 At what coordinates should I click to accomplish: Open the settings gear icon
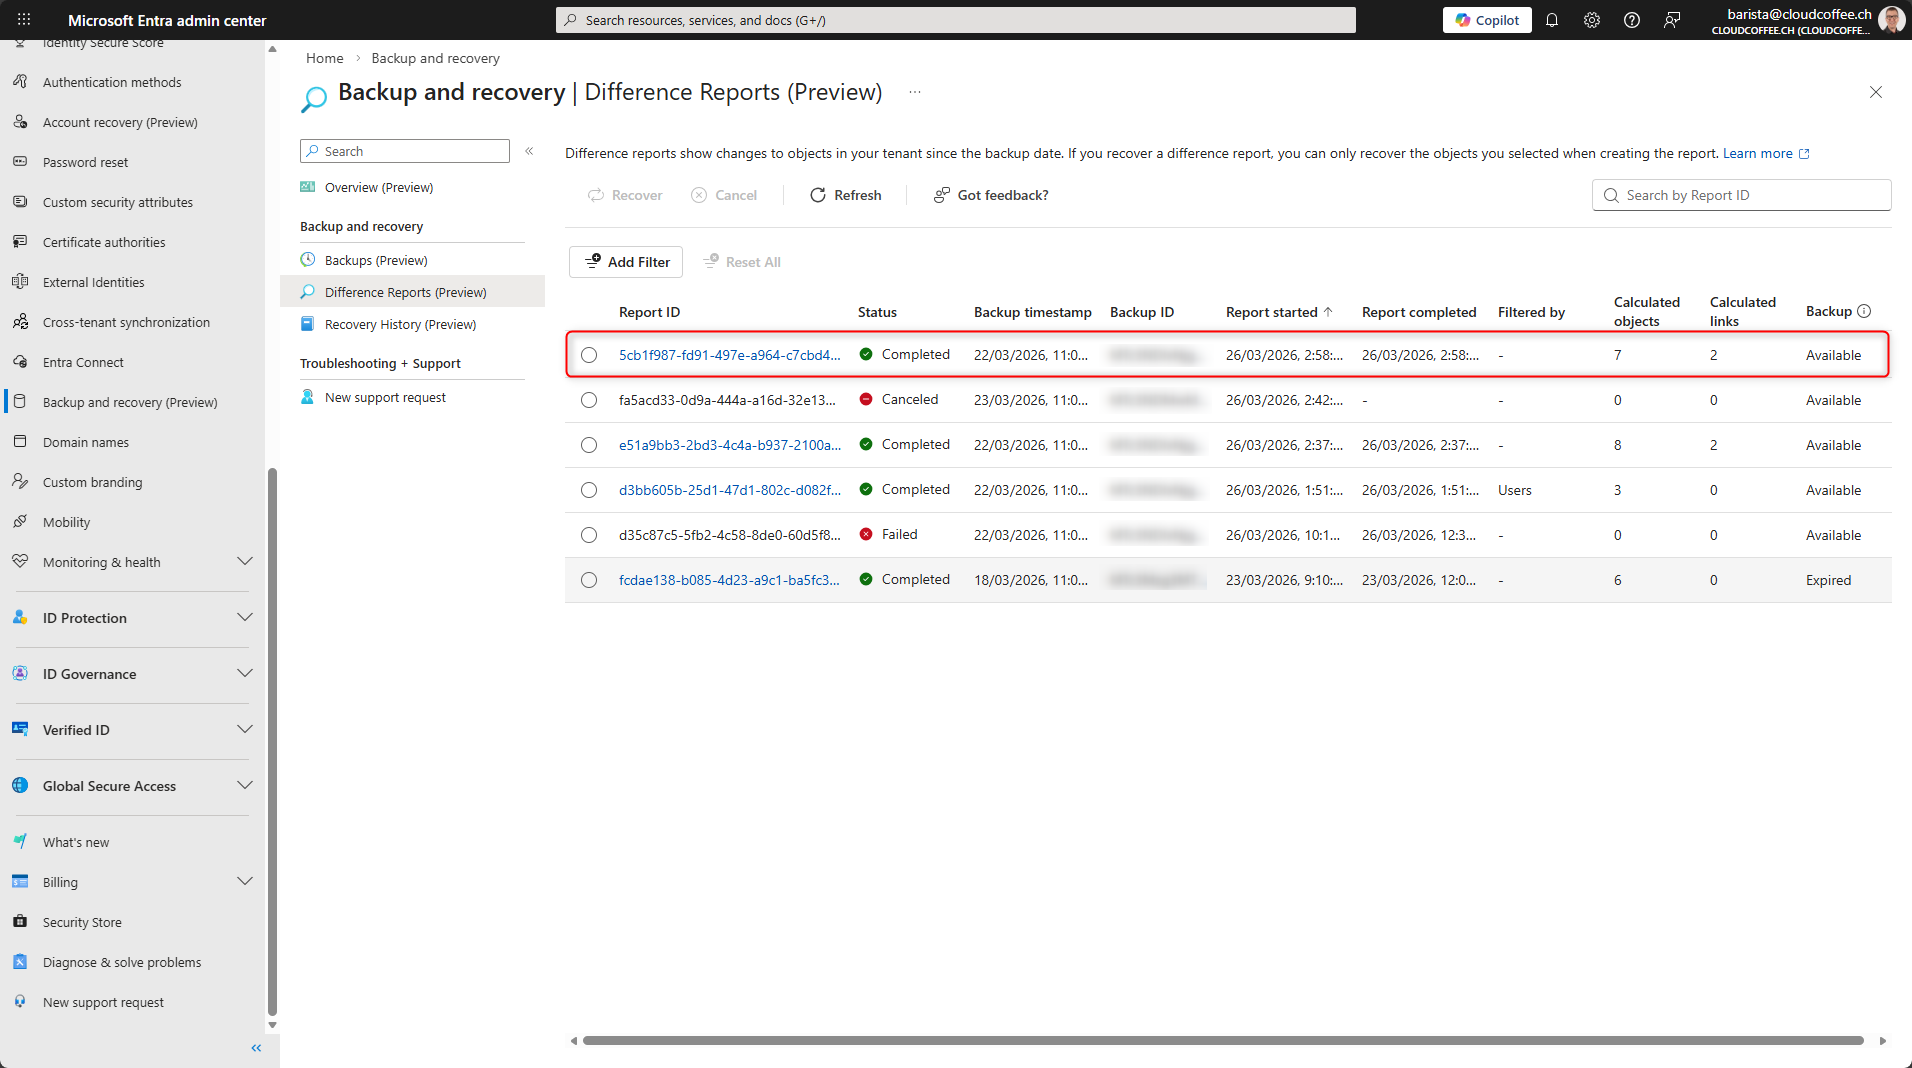(1592, 20)
